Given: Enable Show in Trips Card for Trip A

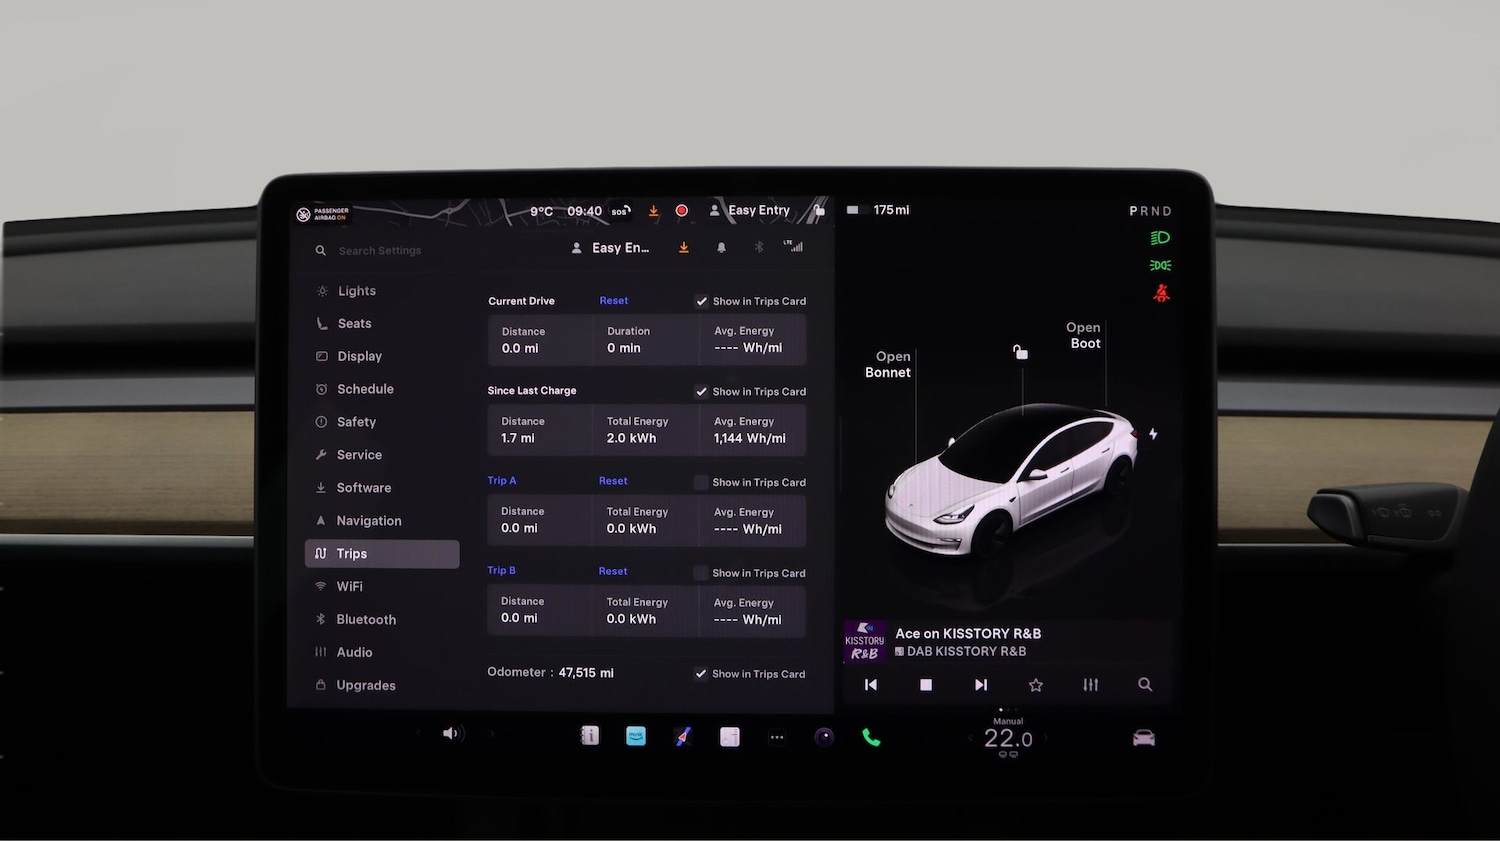Looking at the screenshot, I should coord(700,482).
